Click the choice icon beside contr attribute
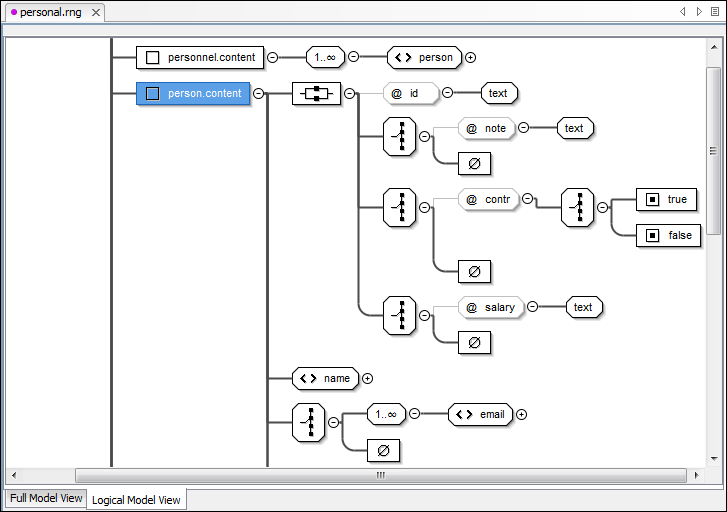This screenshot has height=512, width=727. 400,207
